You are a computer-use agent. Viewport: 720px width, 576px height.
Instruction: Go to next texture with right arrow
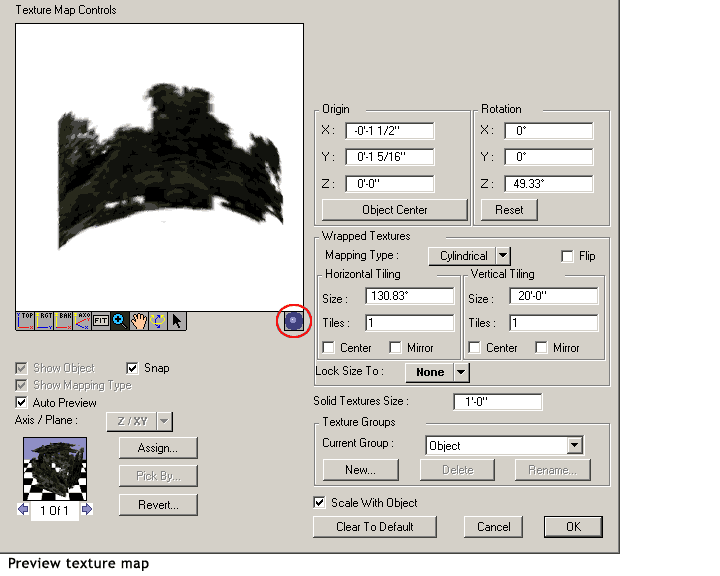(x=87, y=509)
